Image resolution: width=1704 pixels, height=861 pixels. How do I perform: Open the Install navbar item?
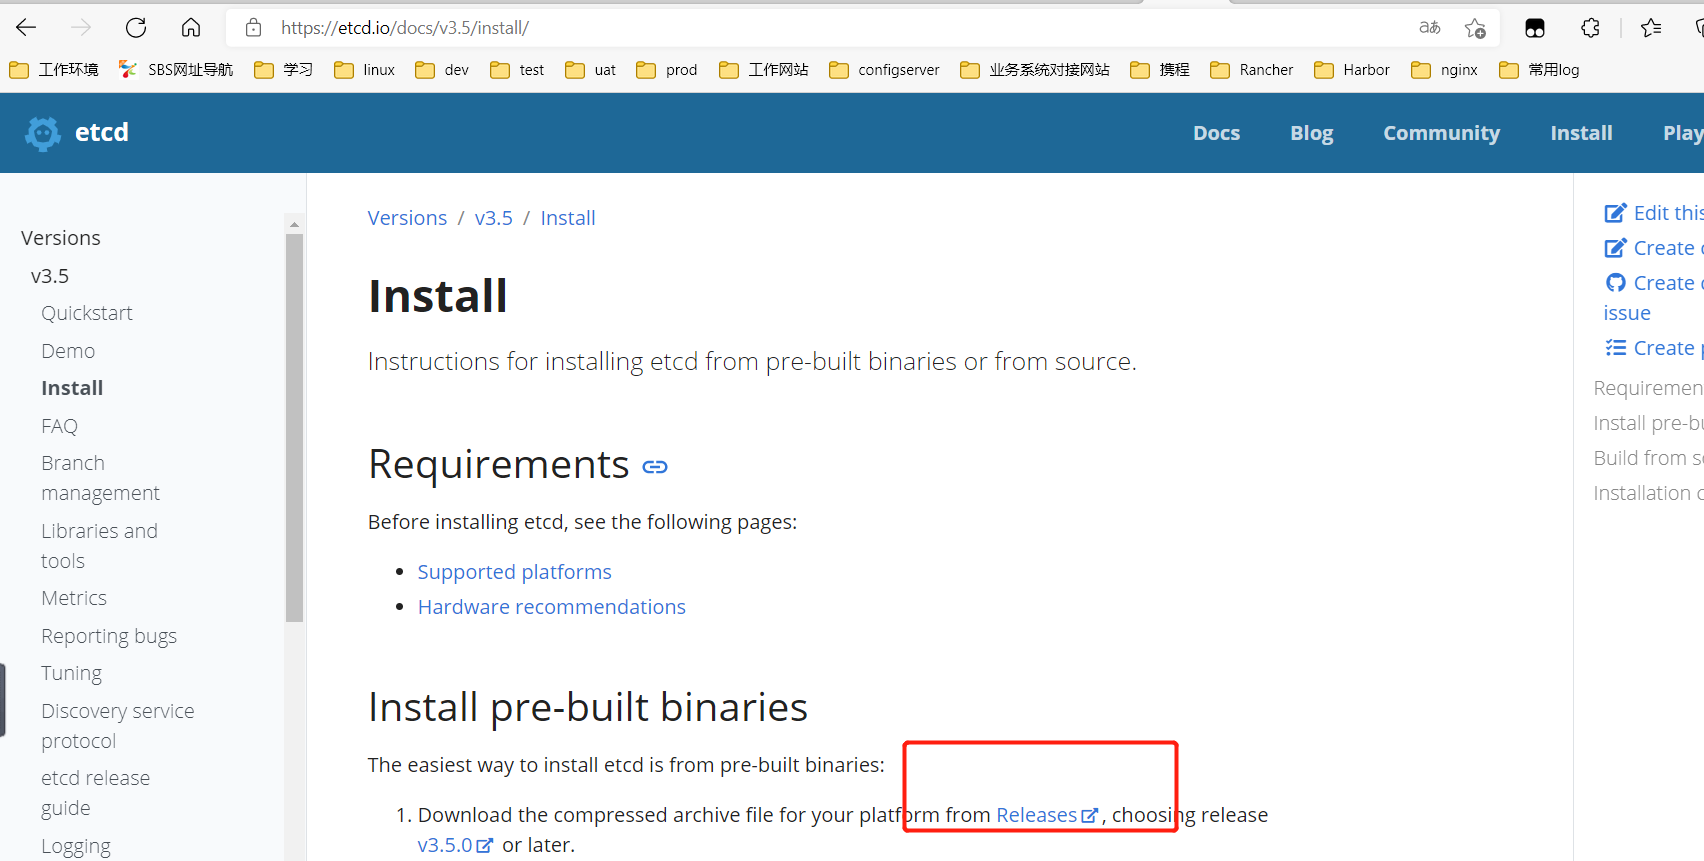tap(1581, 133)
